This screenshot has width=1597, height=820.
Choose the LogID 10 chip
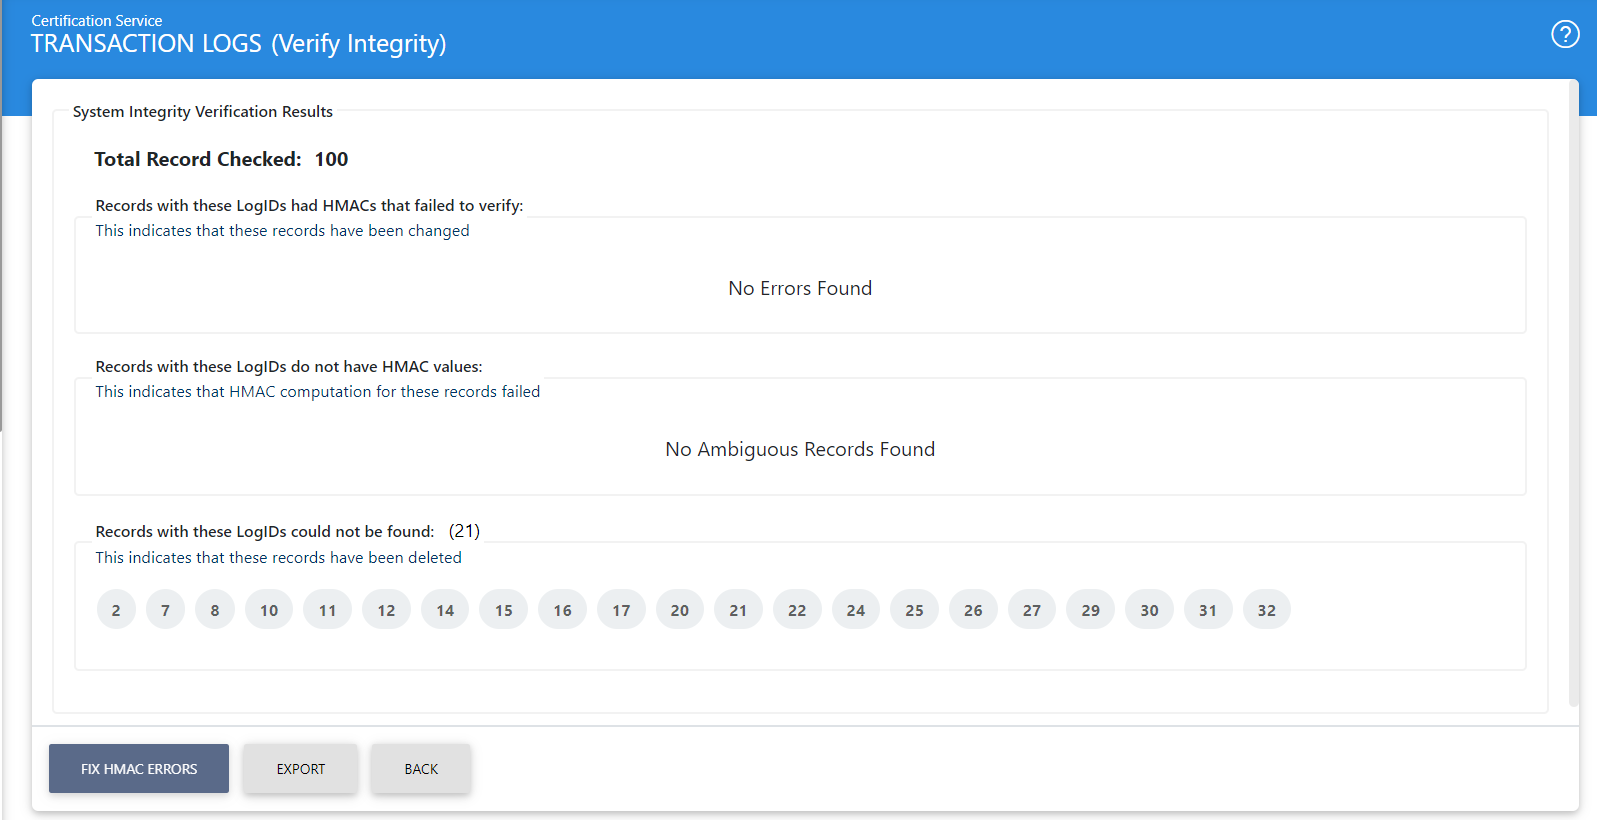(269, 610)
